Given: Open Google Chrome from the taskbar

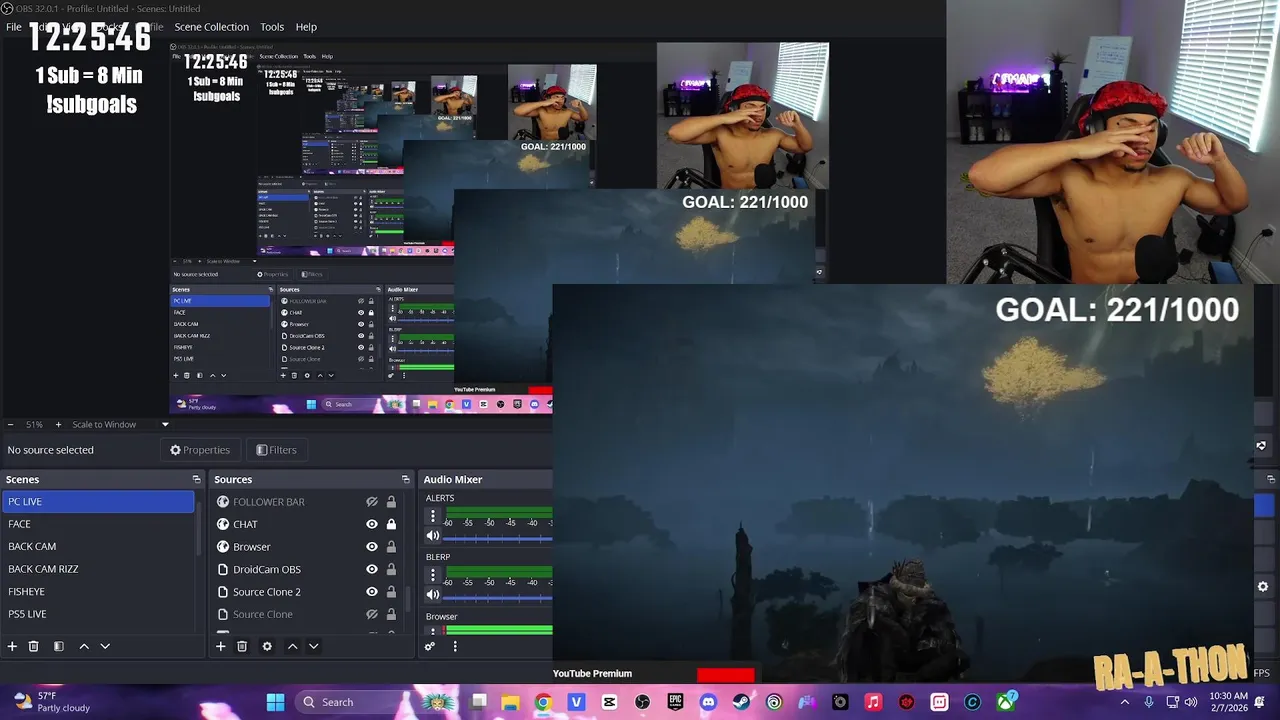Looking at the screenshot, I should [x=543, y=702].
